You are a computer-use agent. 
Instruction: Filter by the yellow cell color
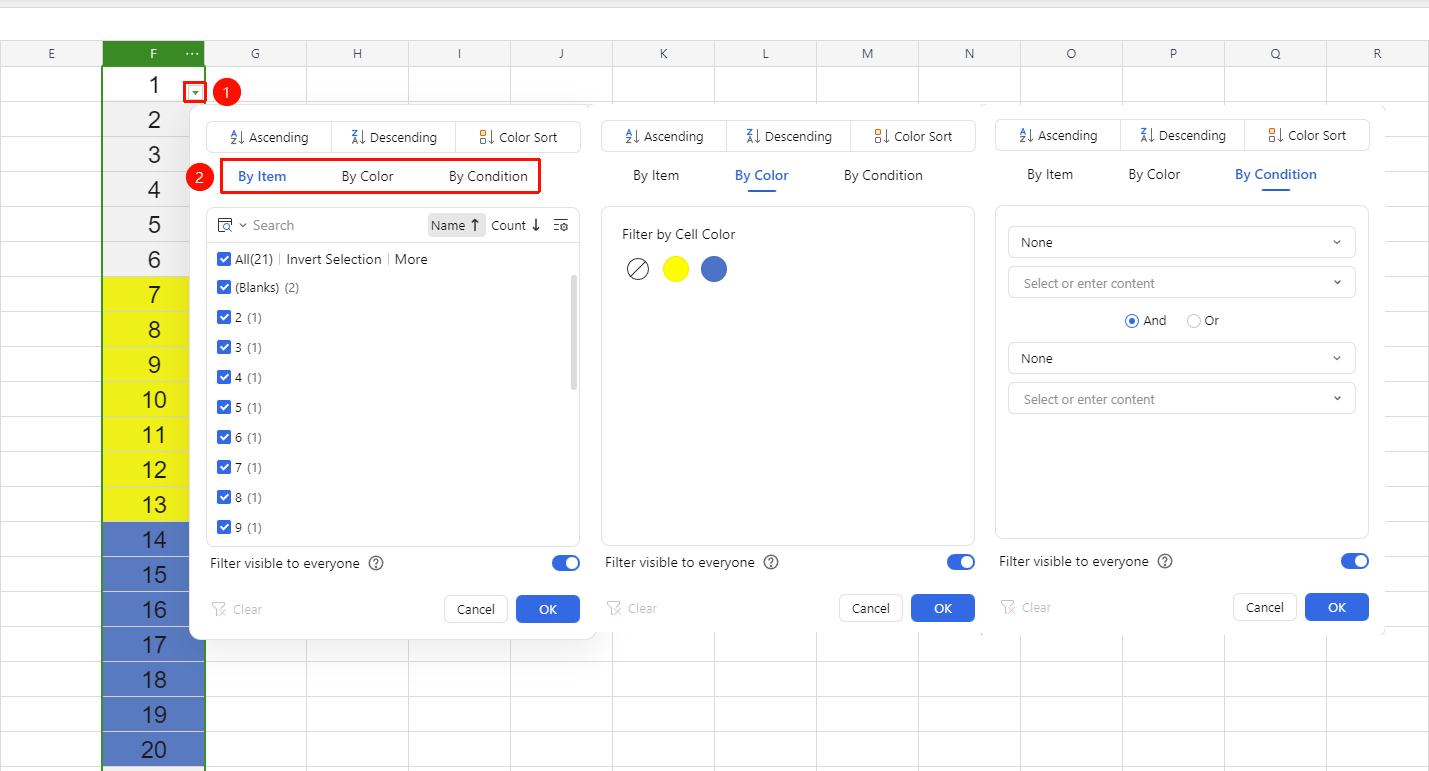coord(676,269)
